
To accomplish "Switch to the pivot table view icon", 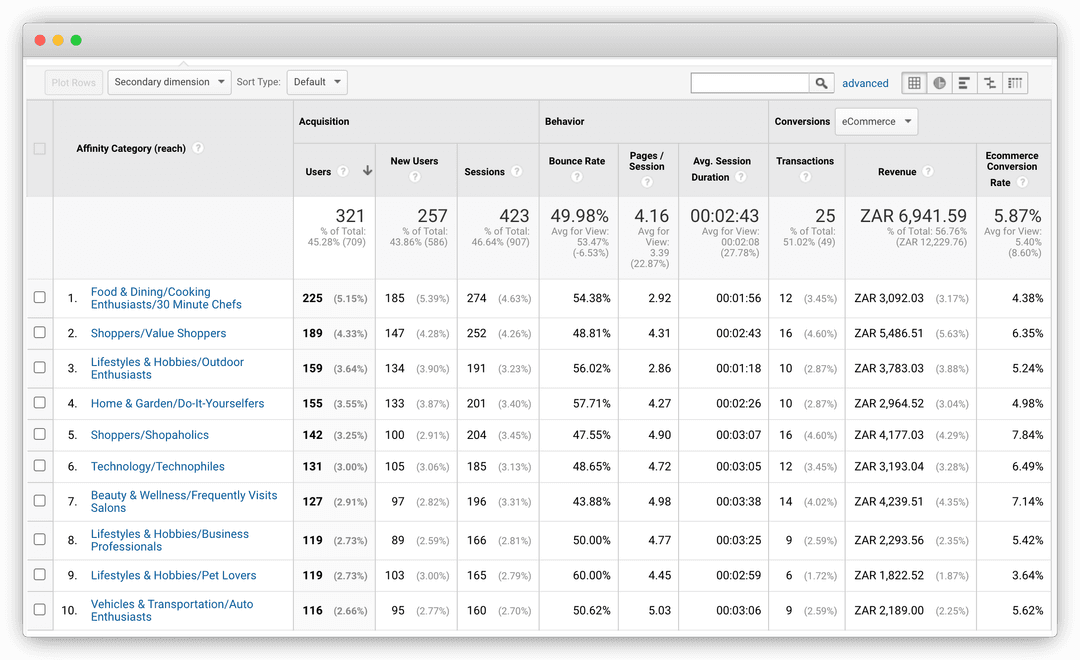I will click(x=1015, y=83).
